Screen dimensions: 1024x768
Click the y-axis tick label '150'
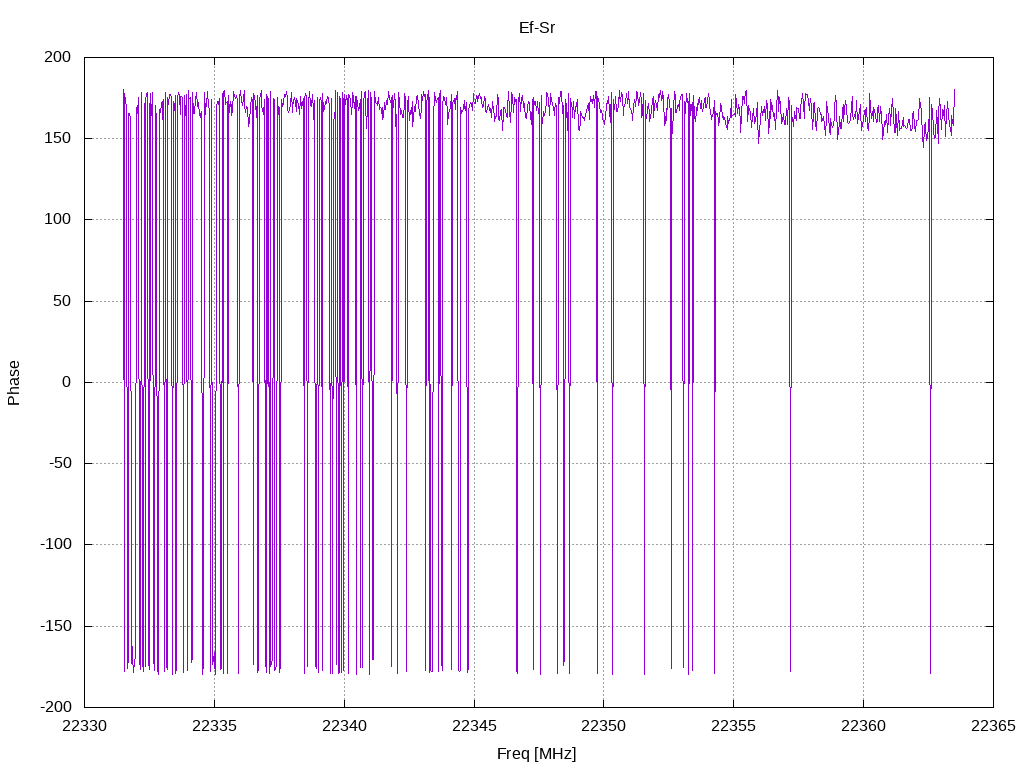pos(57,138)
